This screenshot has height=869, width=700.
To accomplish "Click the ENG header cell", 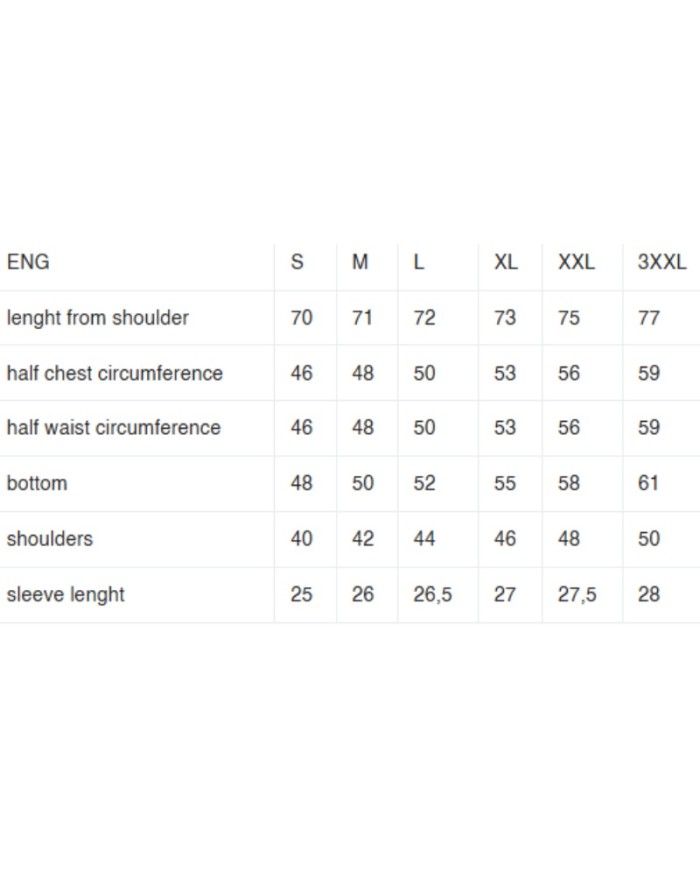I will (x=28, y=262).
